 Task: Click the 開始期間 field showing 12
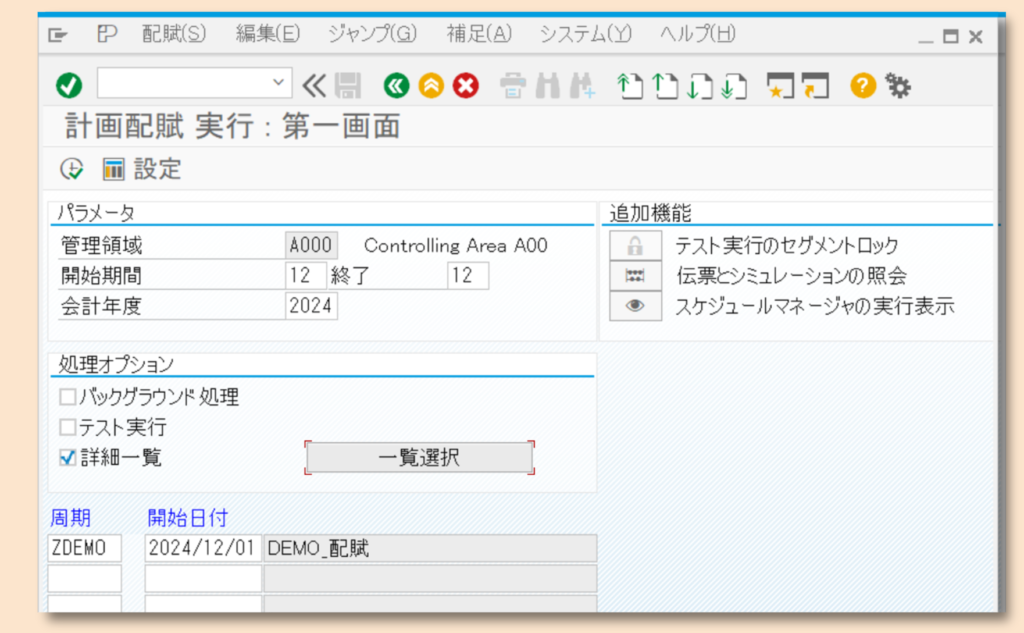tap(306, 276)
